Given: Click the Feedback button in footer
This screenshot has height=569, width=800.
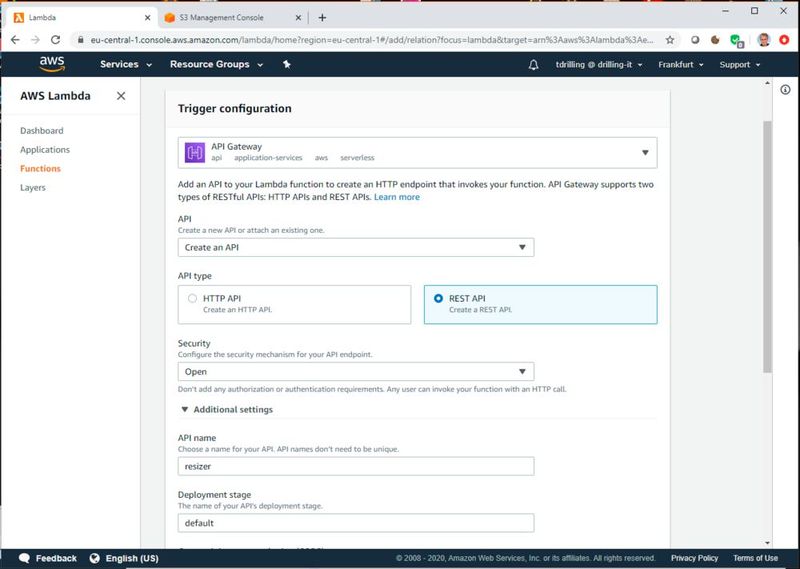Looking at the screenshot, I should 48,558.
